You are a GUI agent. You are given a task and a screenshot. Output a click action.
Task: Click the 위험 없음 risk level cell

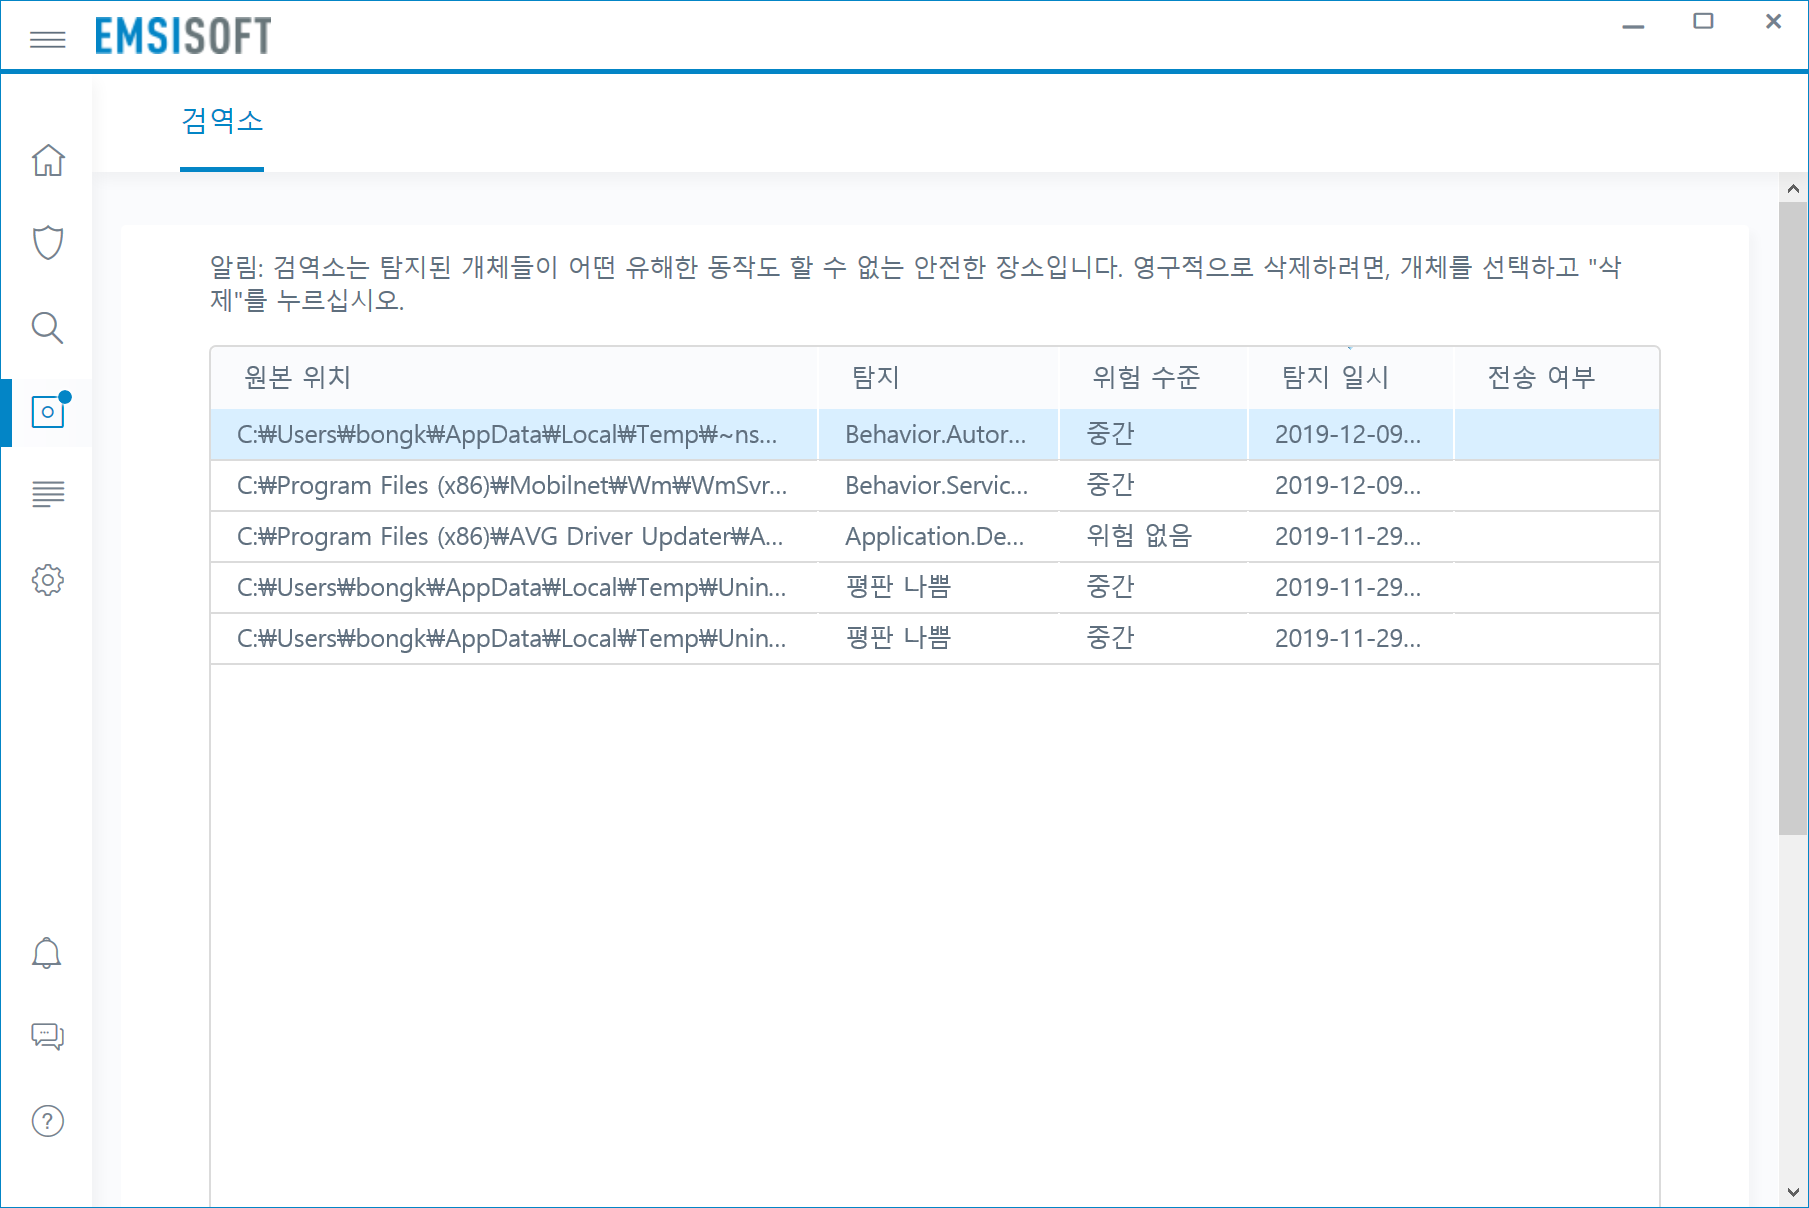[1153, 536]
